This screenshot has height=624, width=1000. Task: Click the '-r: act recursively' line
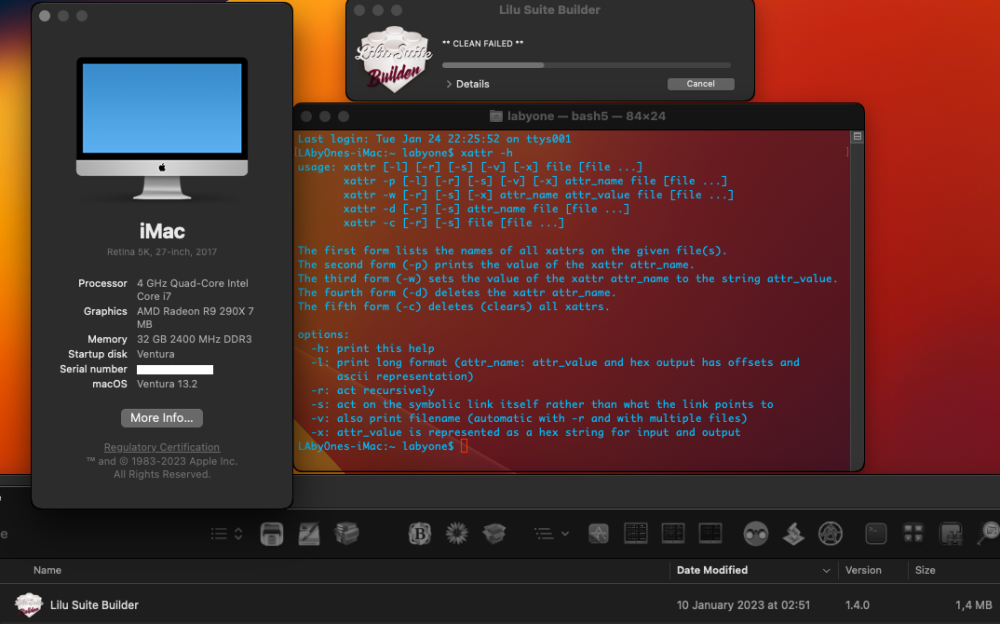click(x=372, y=390)
